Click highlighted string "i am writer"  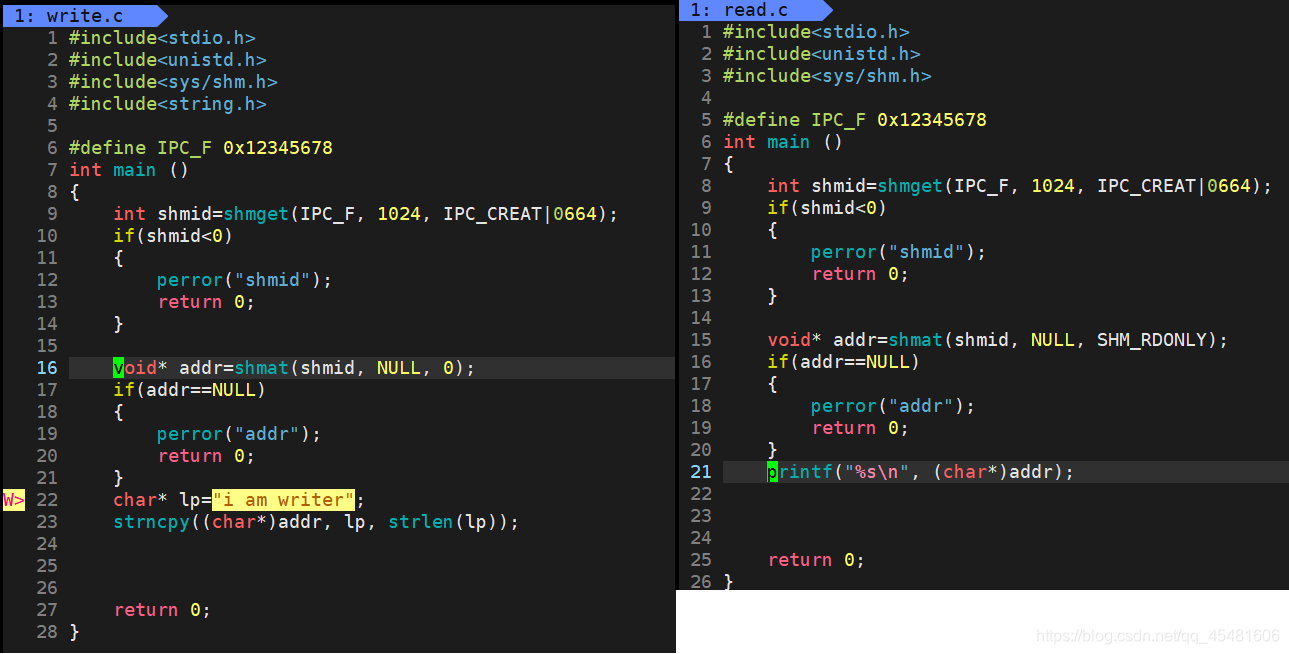click(284, 500)
